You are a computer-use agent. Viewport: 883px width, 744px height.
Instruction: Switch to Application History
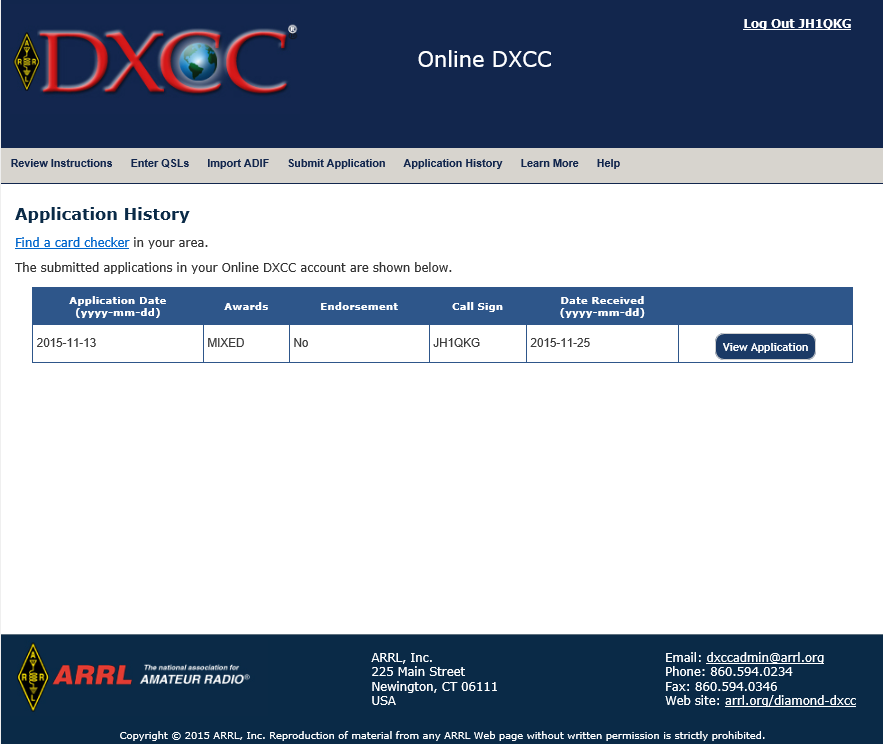click(x=452, y=163)
